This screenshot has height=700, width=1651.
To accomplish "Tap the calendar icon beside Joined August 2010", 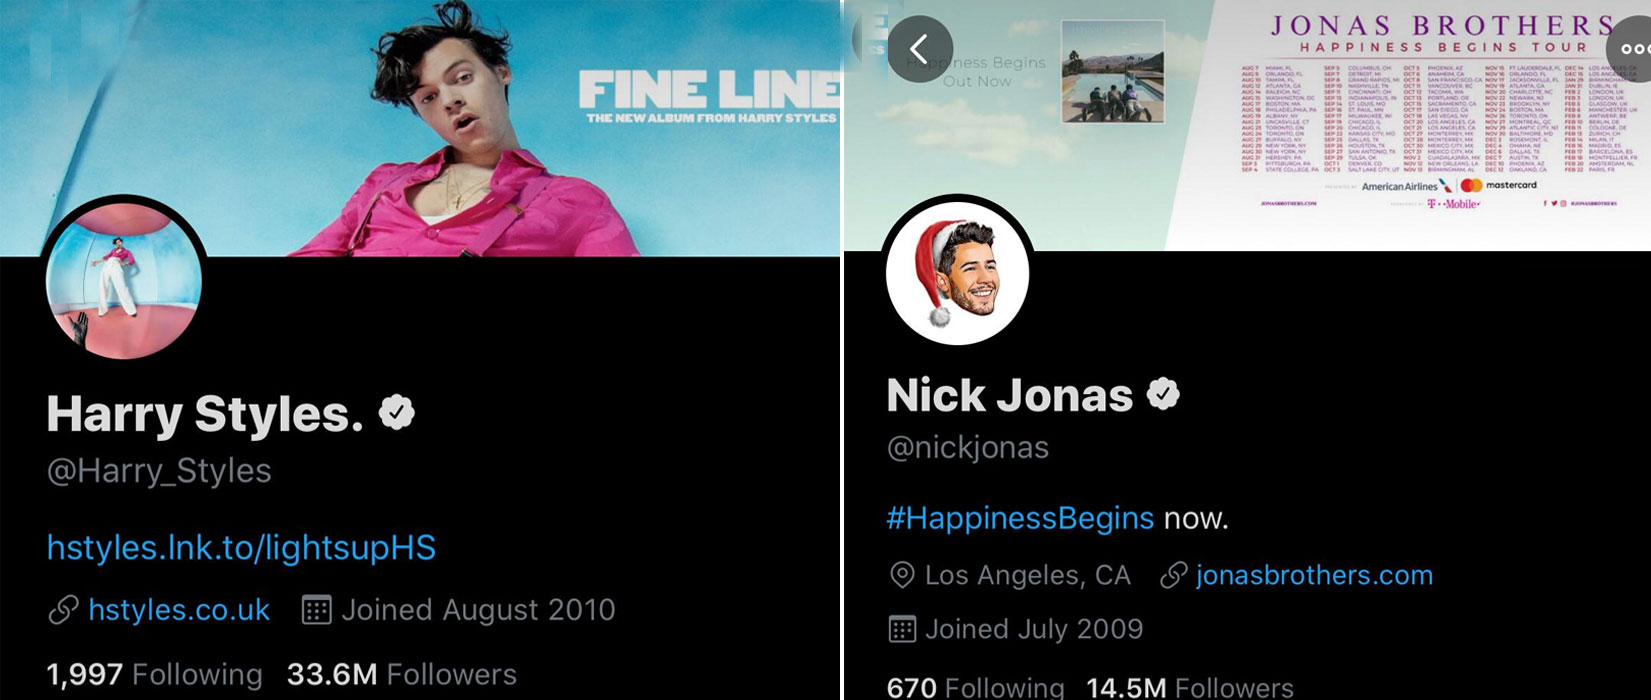I will click(x=316, y=610).
